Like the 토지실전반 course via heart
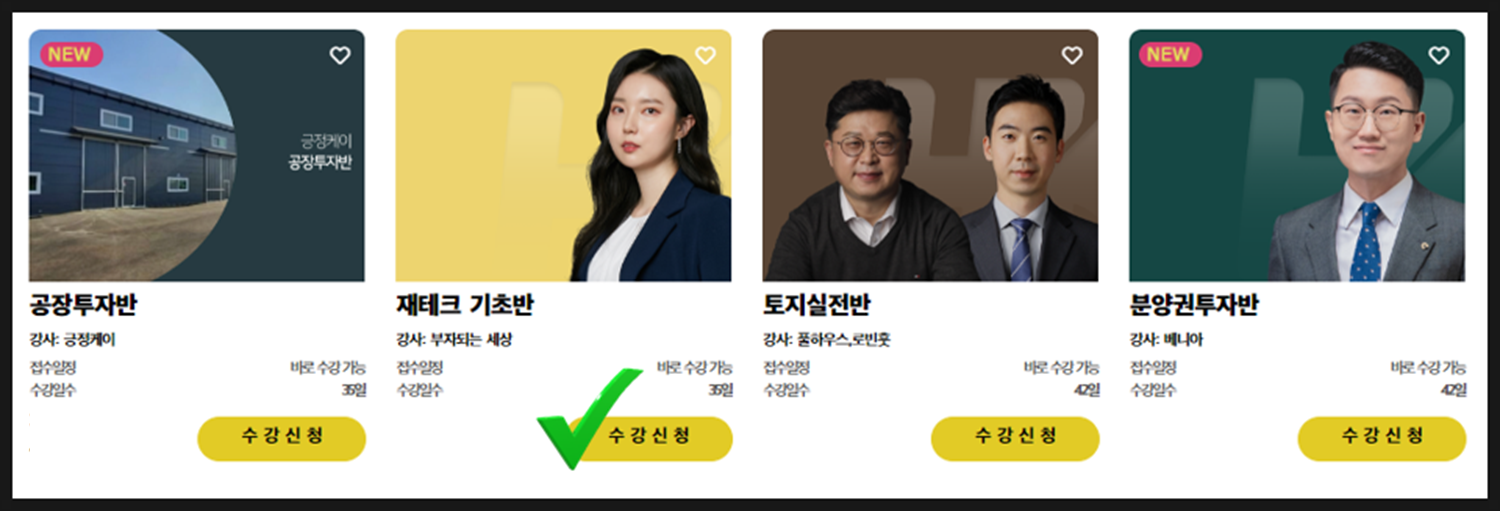 click(1072, 56)
